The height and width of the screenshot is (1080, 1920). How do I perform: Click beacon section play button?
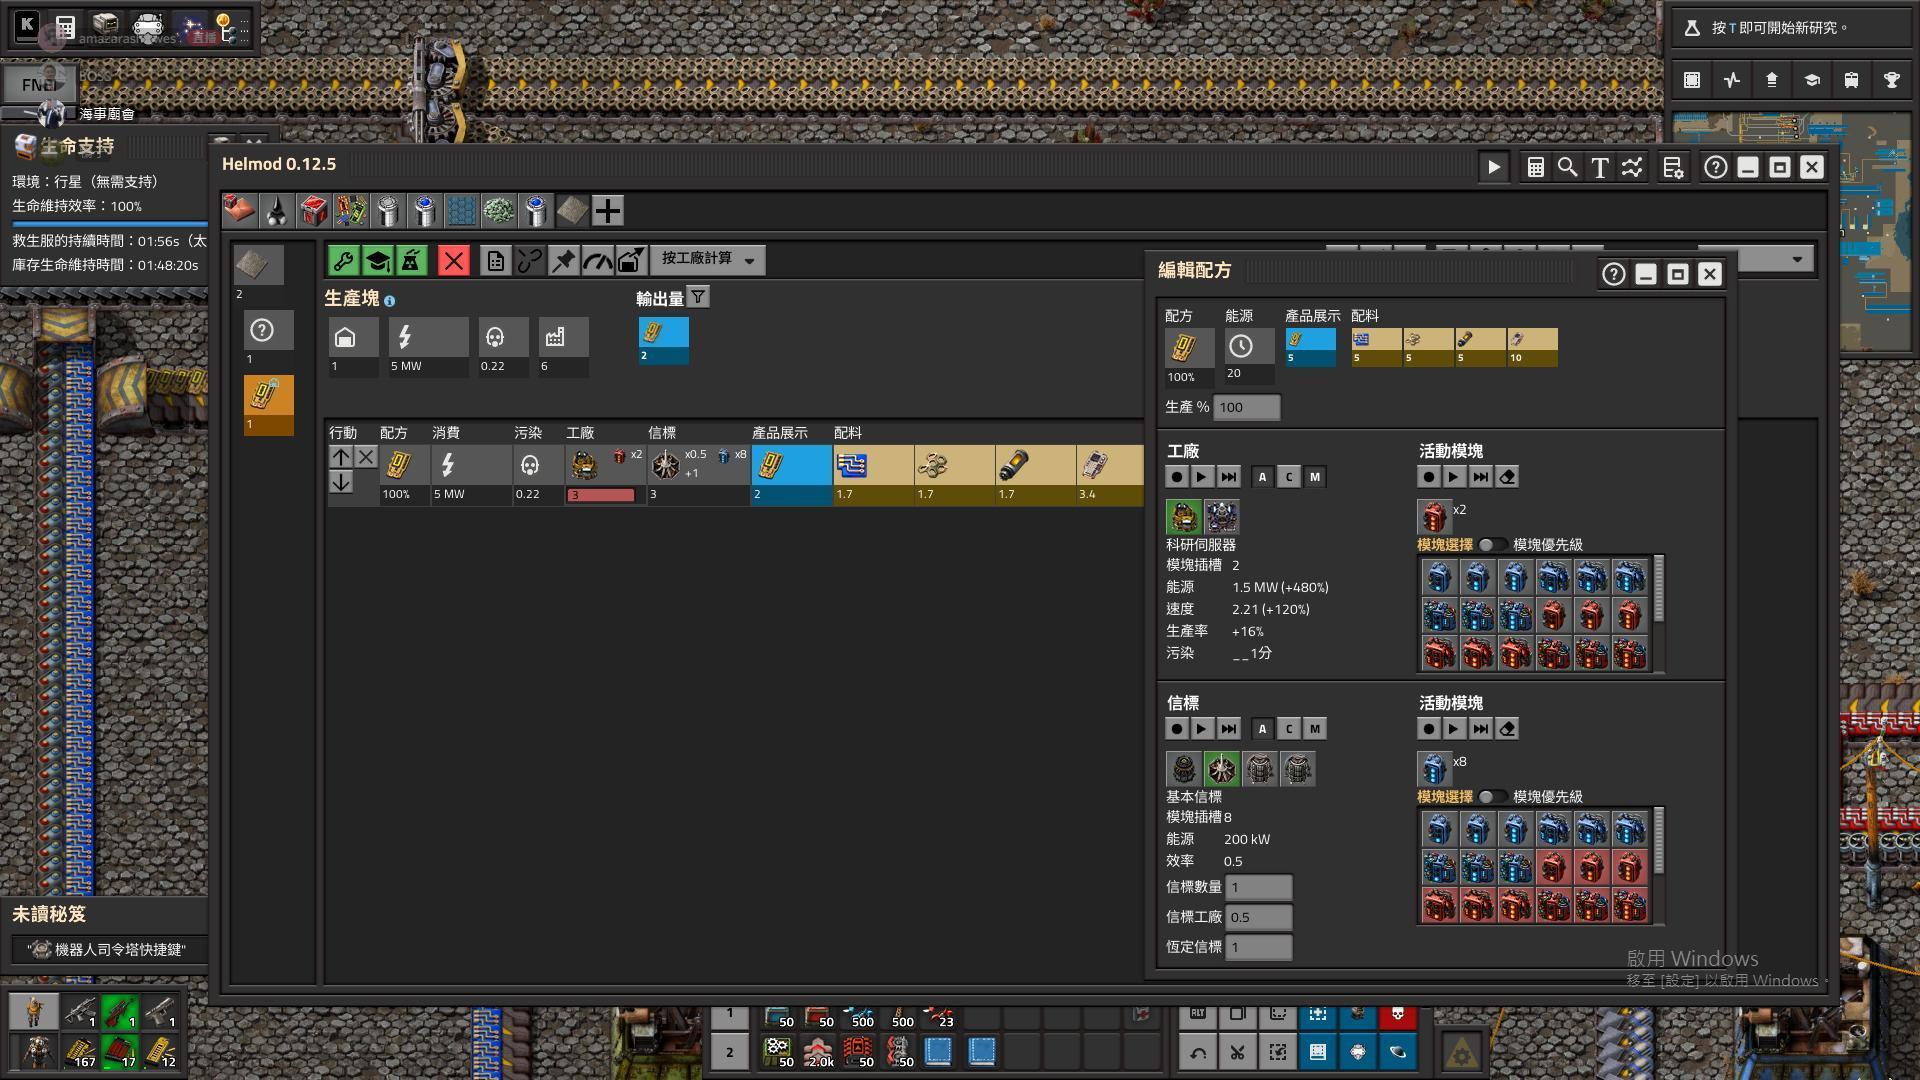(x=1203, y=729)
